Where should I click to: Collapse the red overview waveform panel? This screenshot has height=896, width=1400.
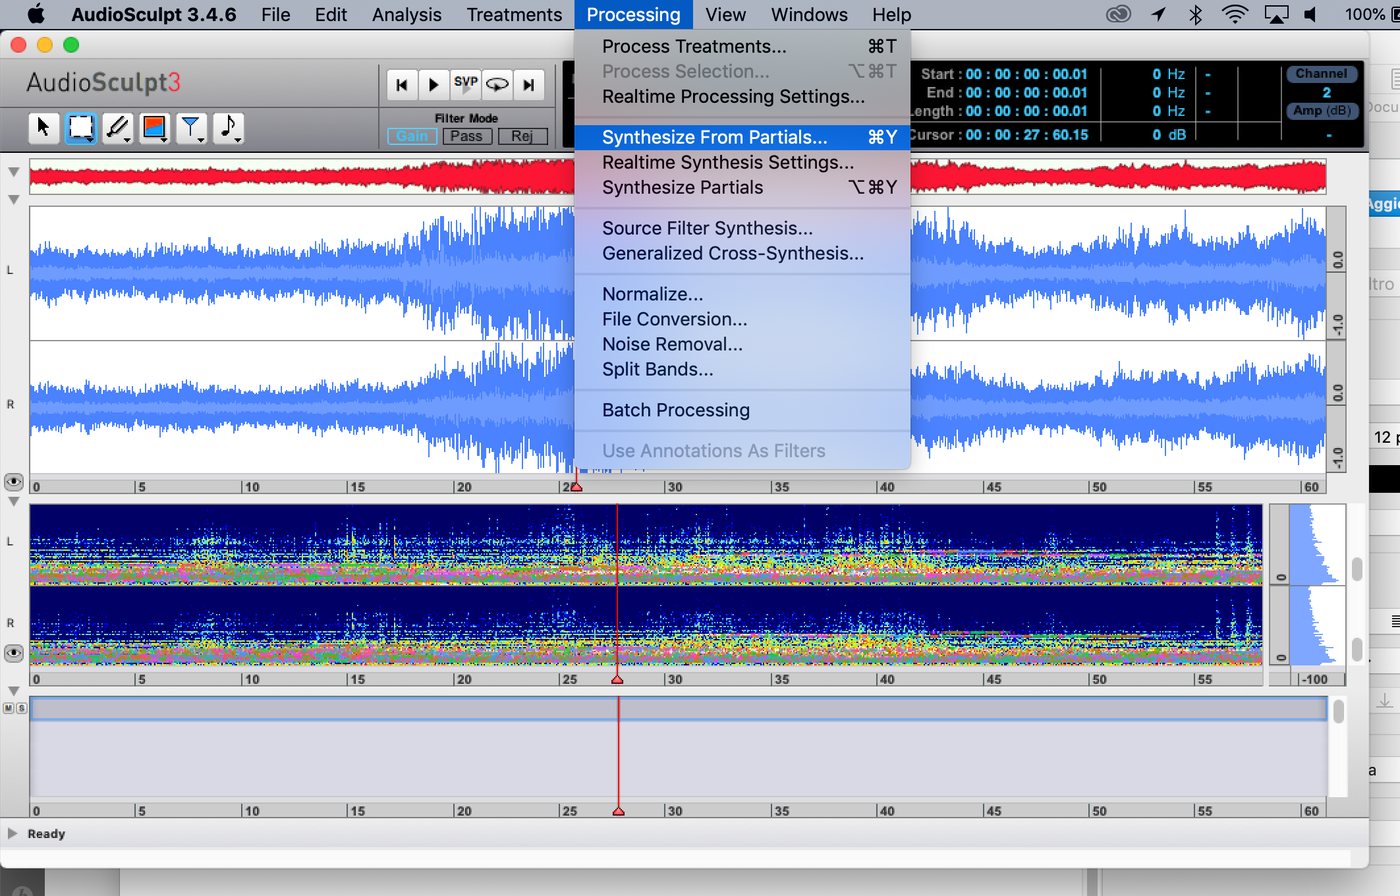tap(13, 172)
